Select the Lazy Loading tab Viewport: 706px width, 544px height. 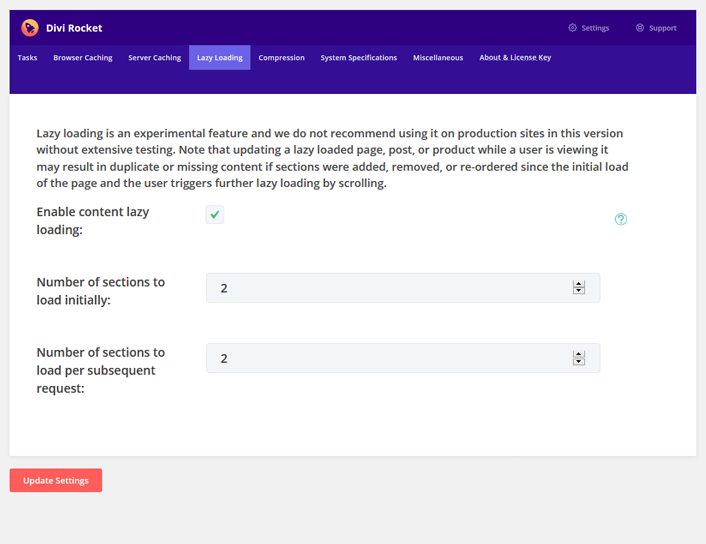[x=220, y=58]
